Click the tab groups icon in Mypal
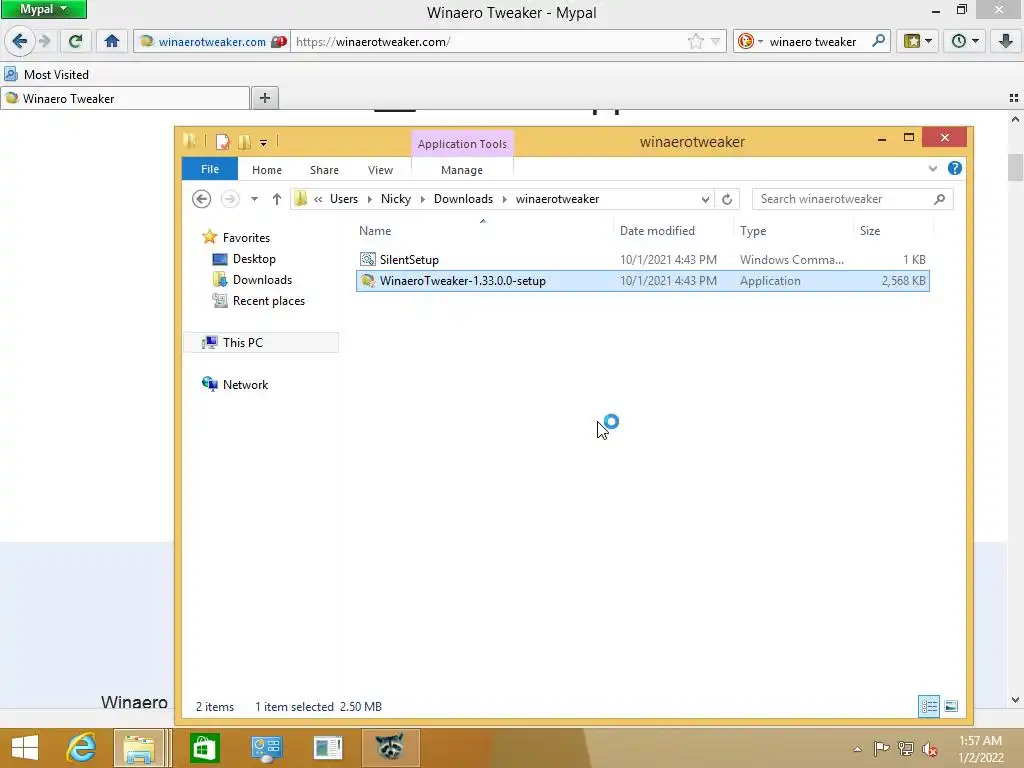 (1014, 98)
